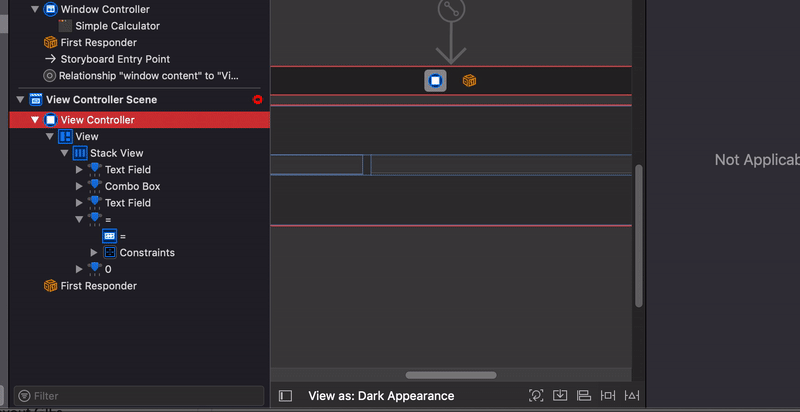Click the icon beside the 0 label item
The image size is (800, 412).
click(x=94, y=269)
